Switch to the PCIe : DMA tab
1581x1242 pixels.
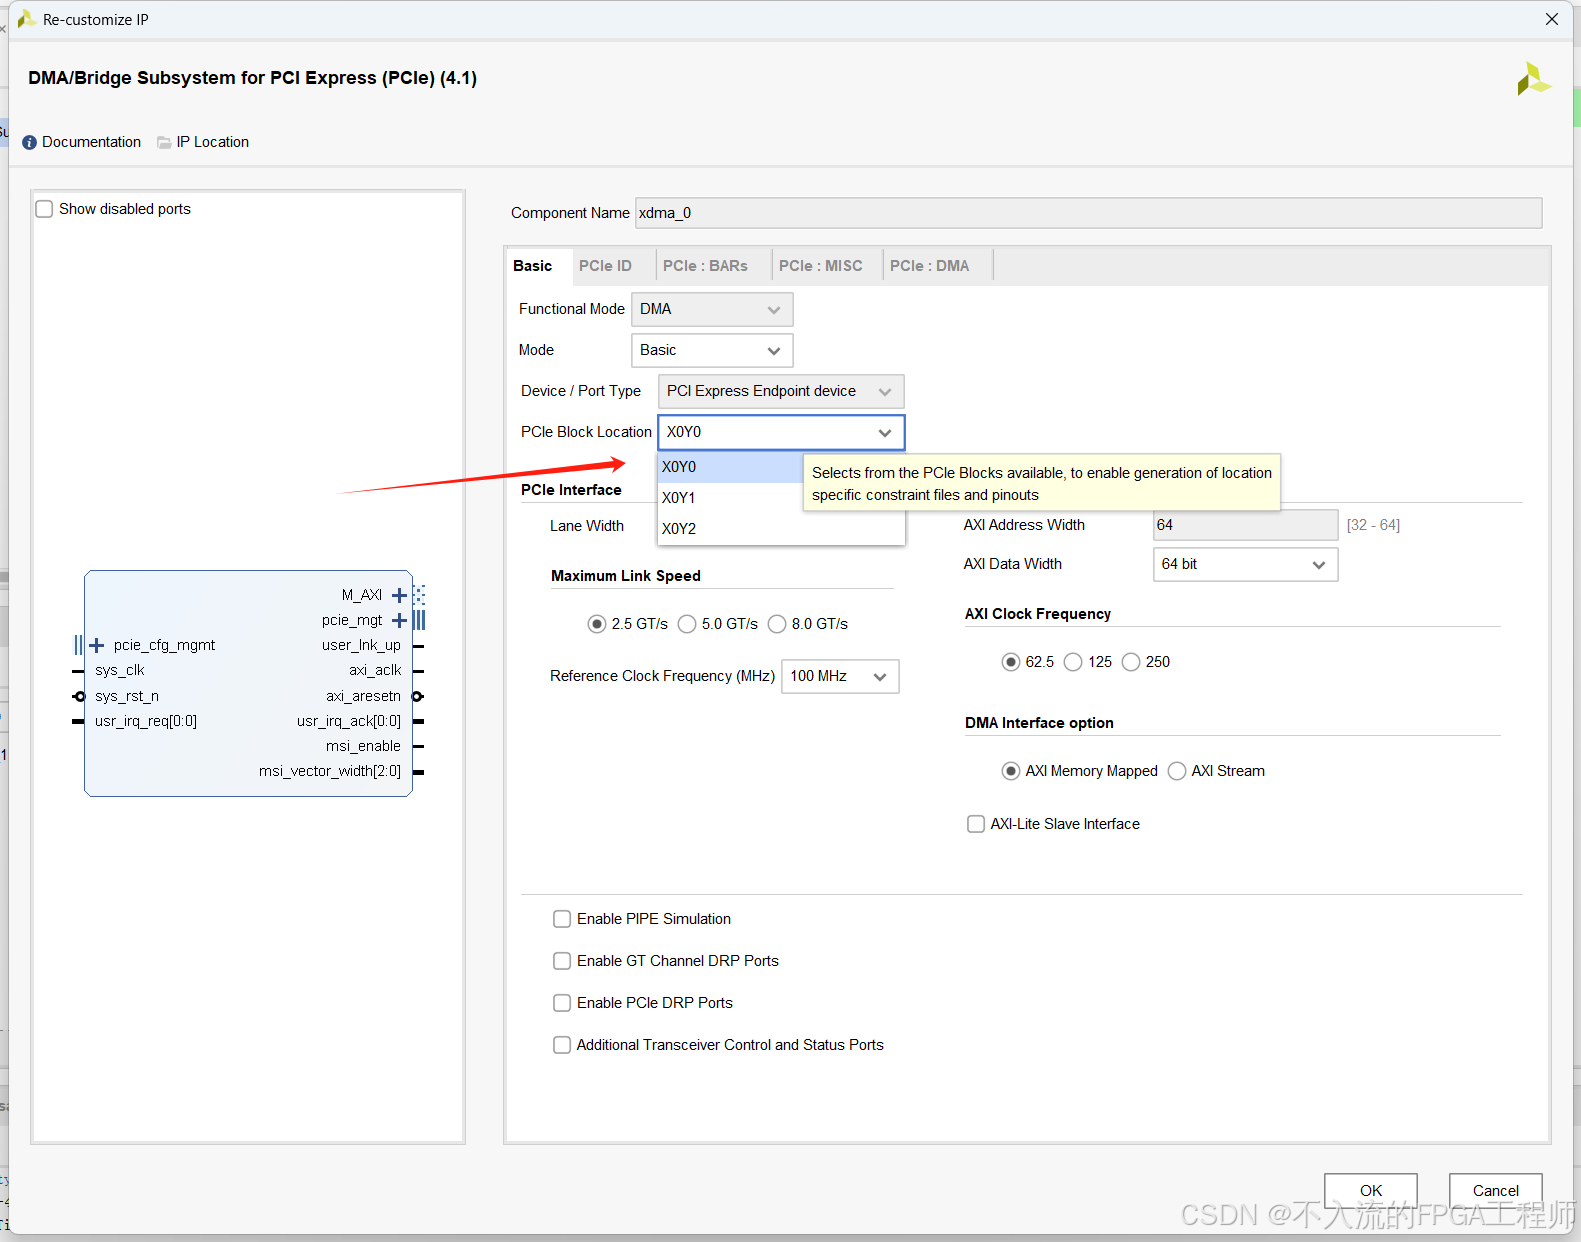point(930,266)
